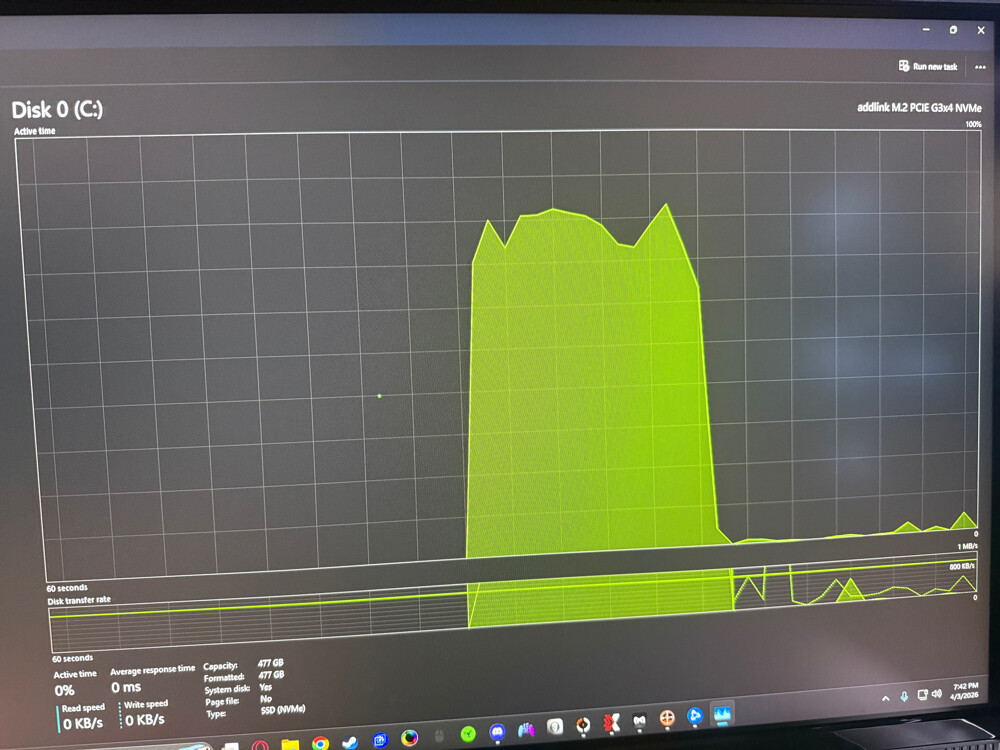
Task: Click the rainbow color ring taskbar icon
Action: 409,738
